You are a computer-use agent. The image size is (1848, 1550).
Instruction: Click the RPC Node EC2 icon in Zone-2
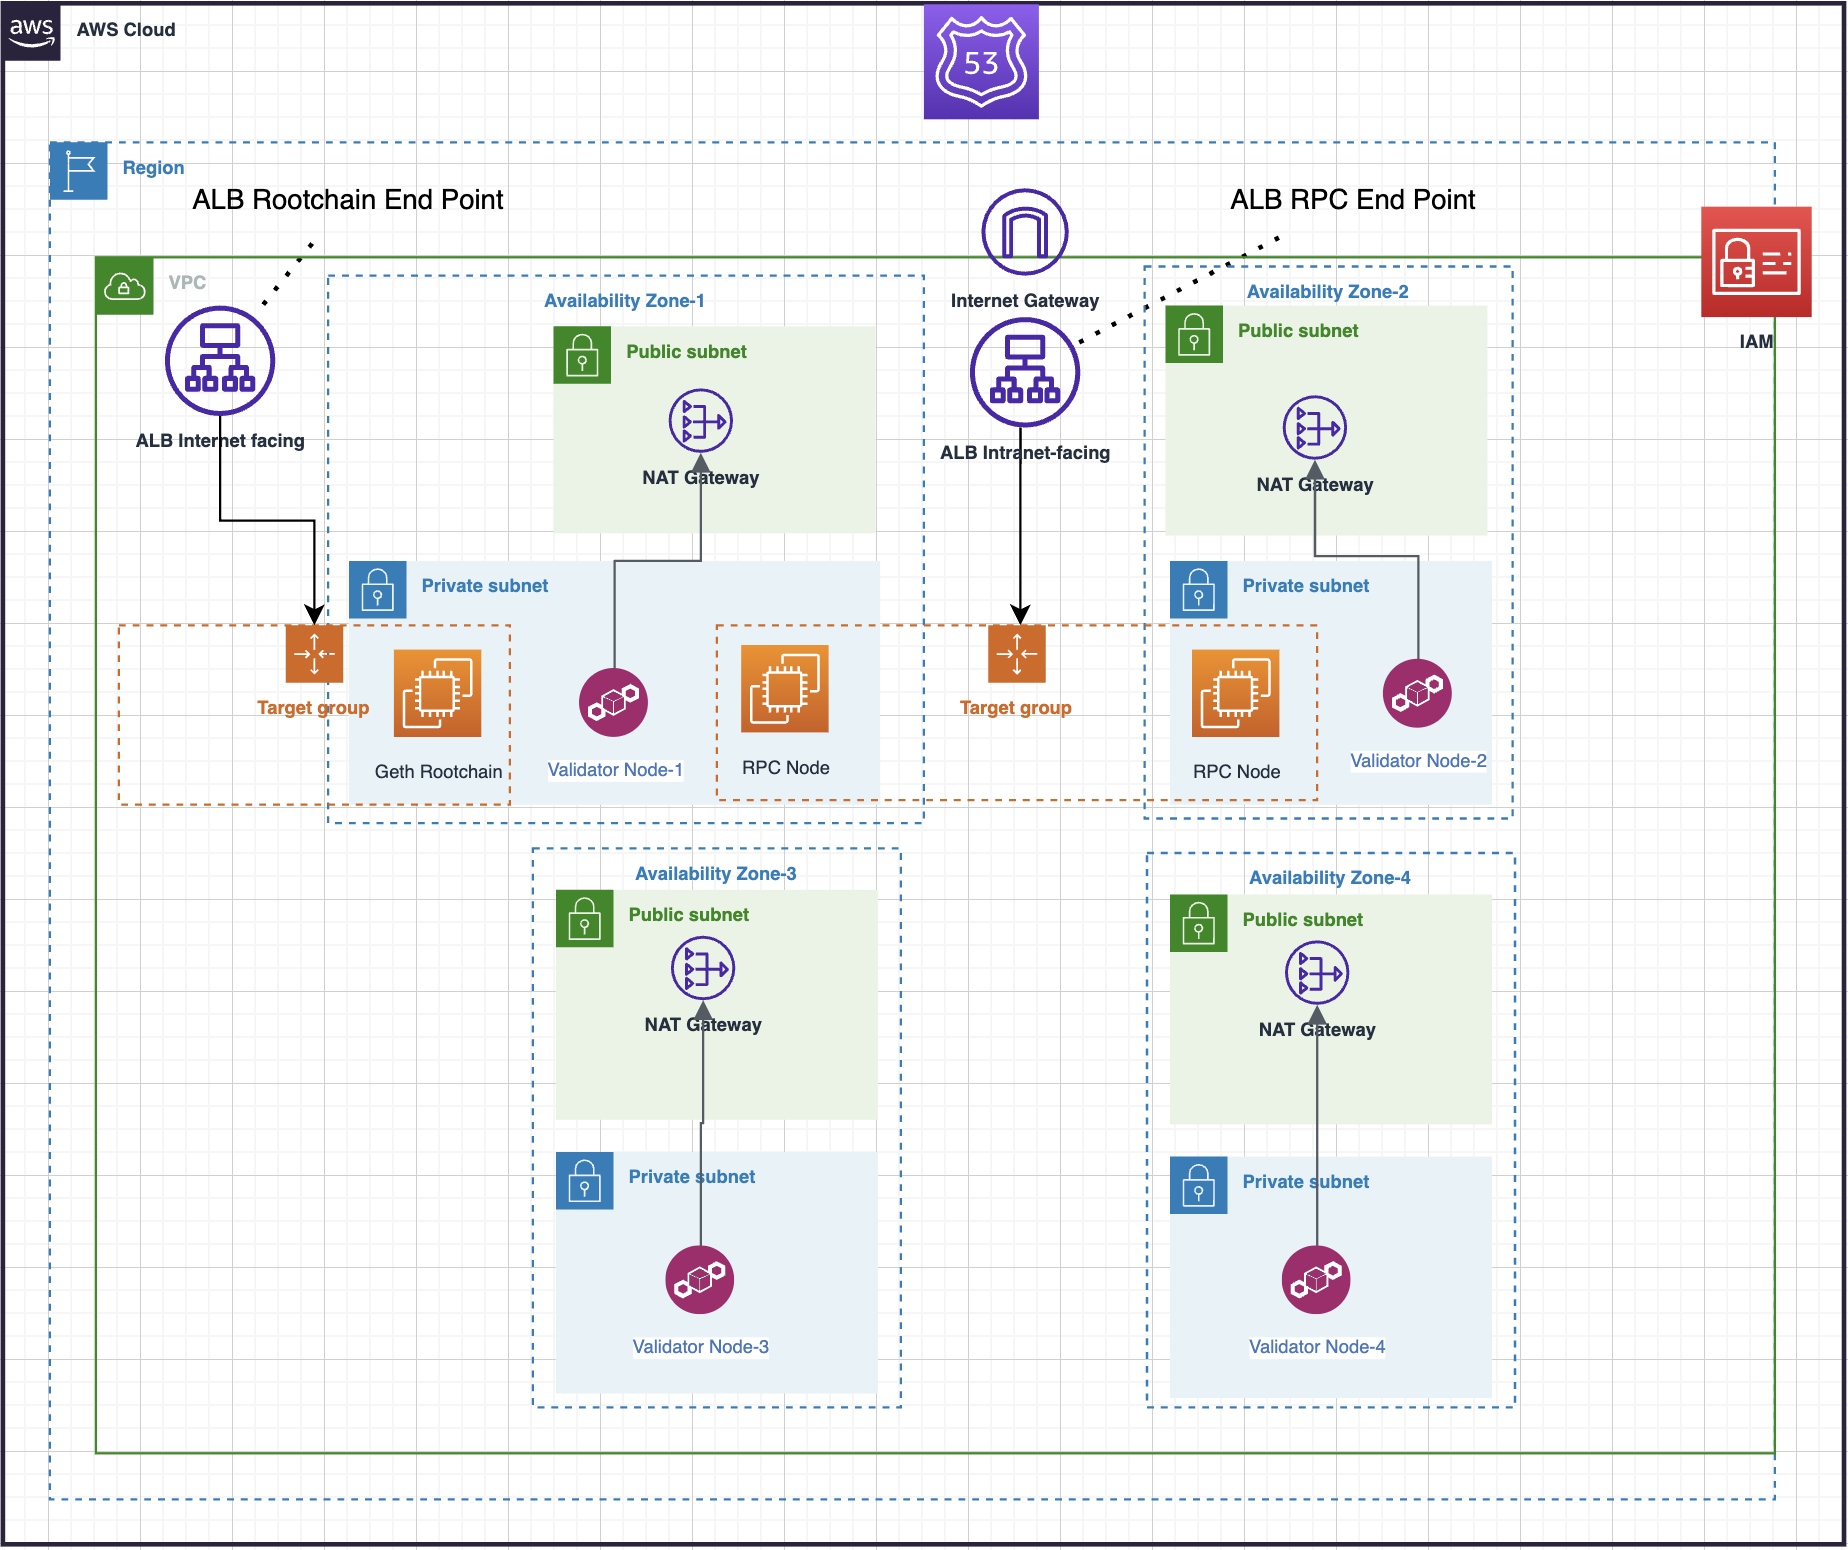[1236, 693]
